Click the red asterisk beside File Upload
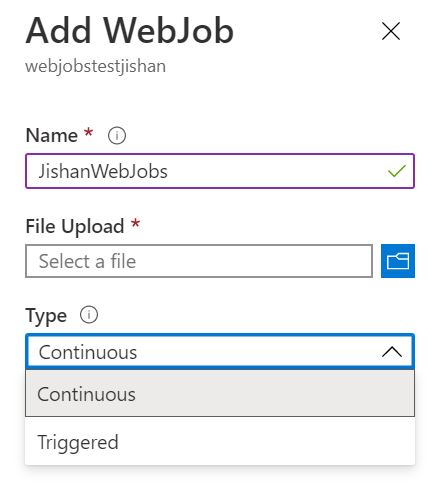This screenshot has height=497, width=445. point(135,223)
